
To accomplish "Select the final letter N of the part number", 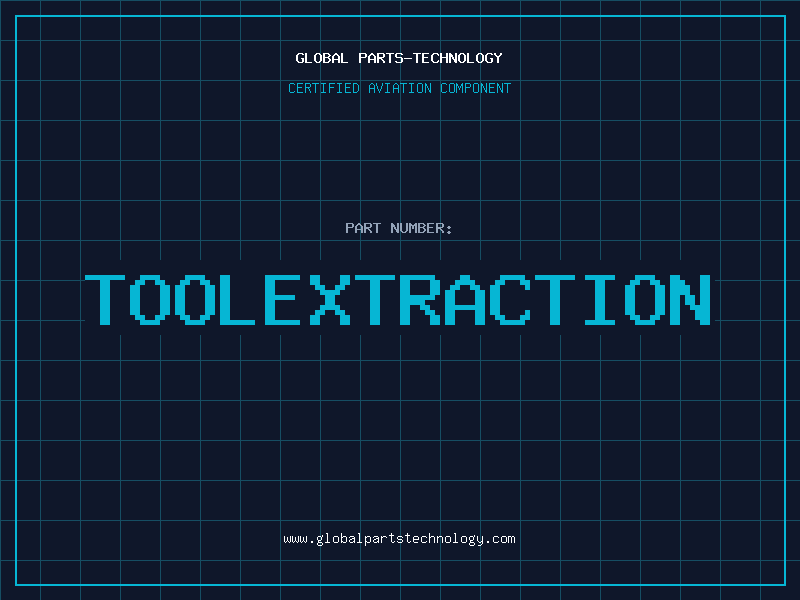I will [x=690, y=299].
